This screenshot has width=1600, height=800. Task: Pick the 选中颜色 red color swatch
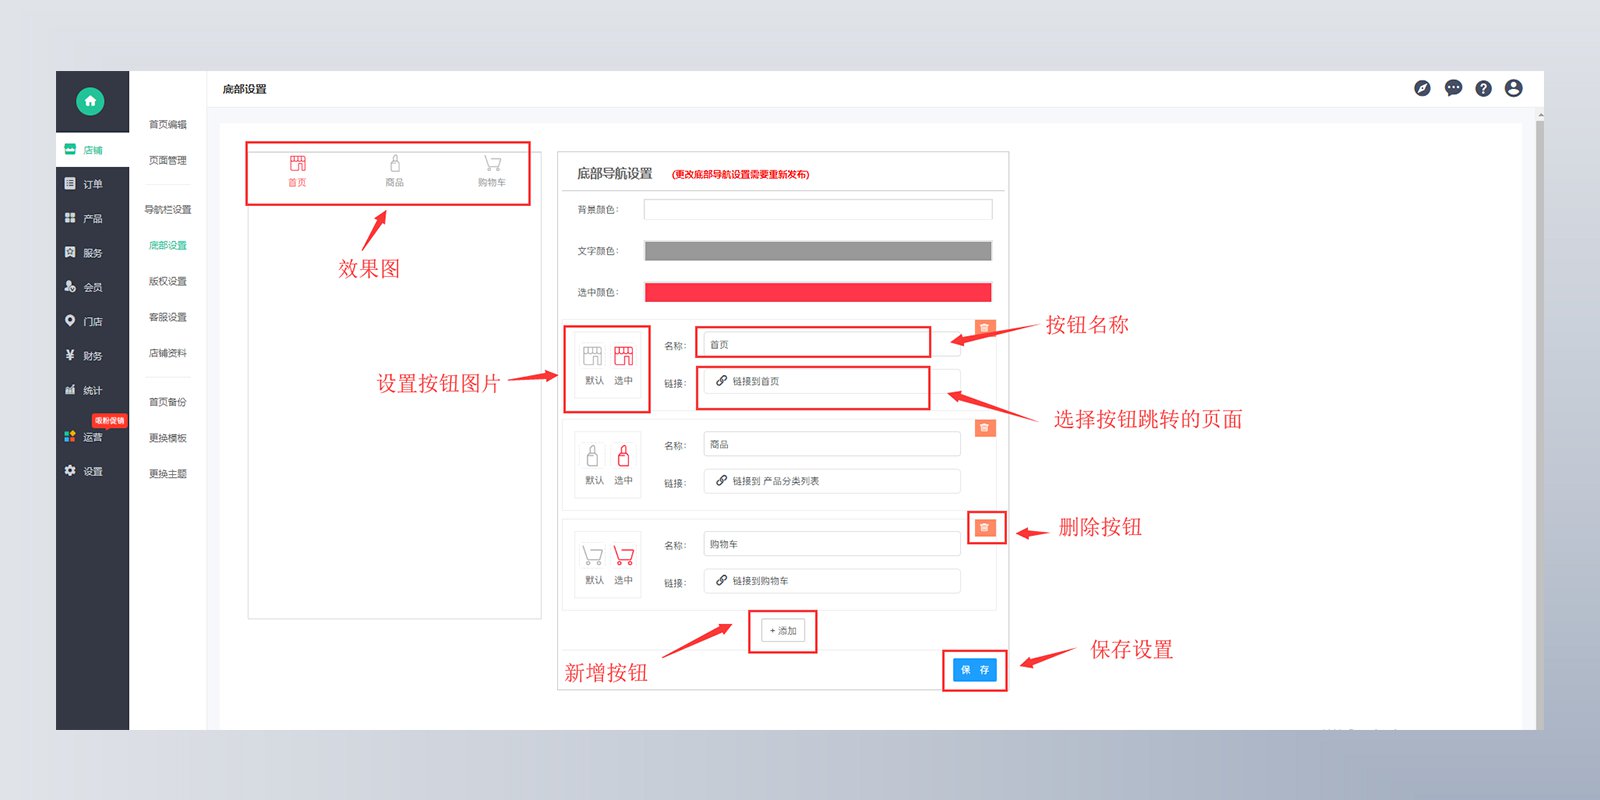point(818,292)
